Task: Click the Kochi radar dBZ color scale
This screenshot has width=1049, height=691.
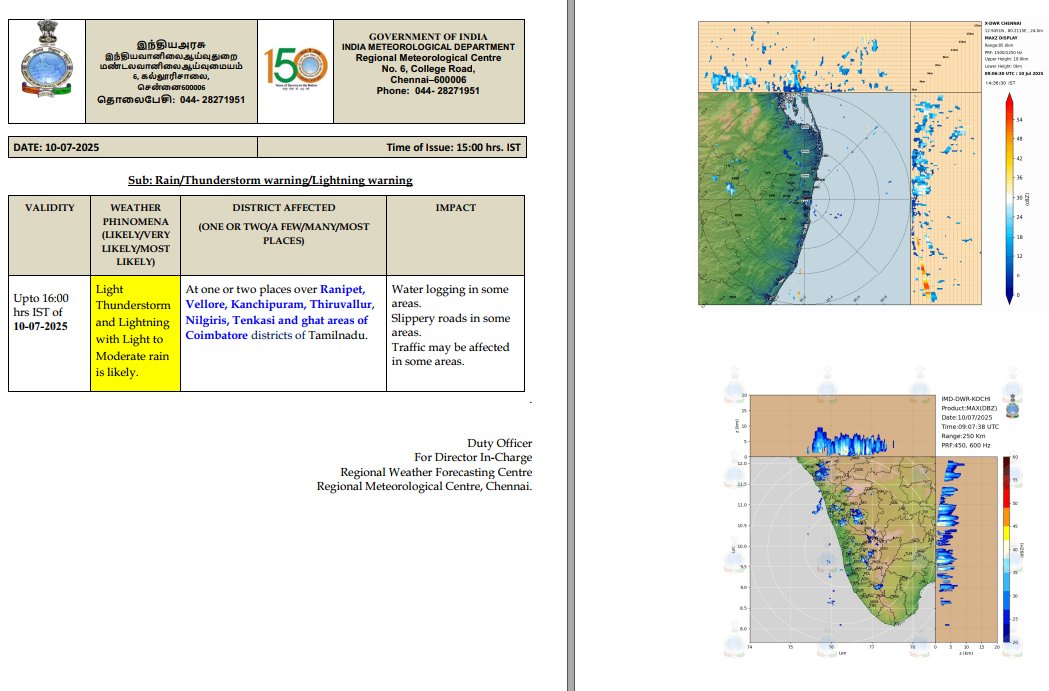Action: (x=1006, y=549)
